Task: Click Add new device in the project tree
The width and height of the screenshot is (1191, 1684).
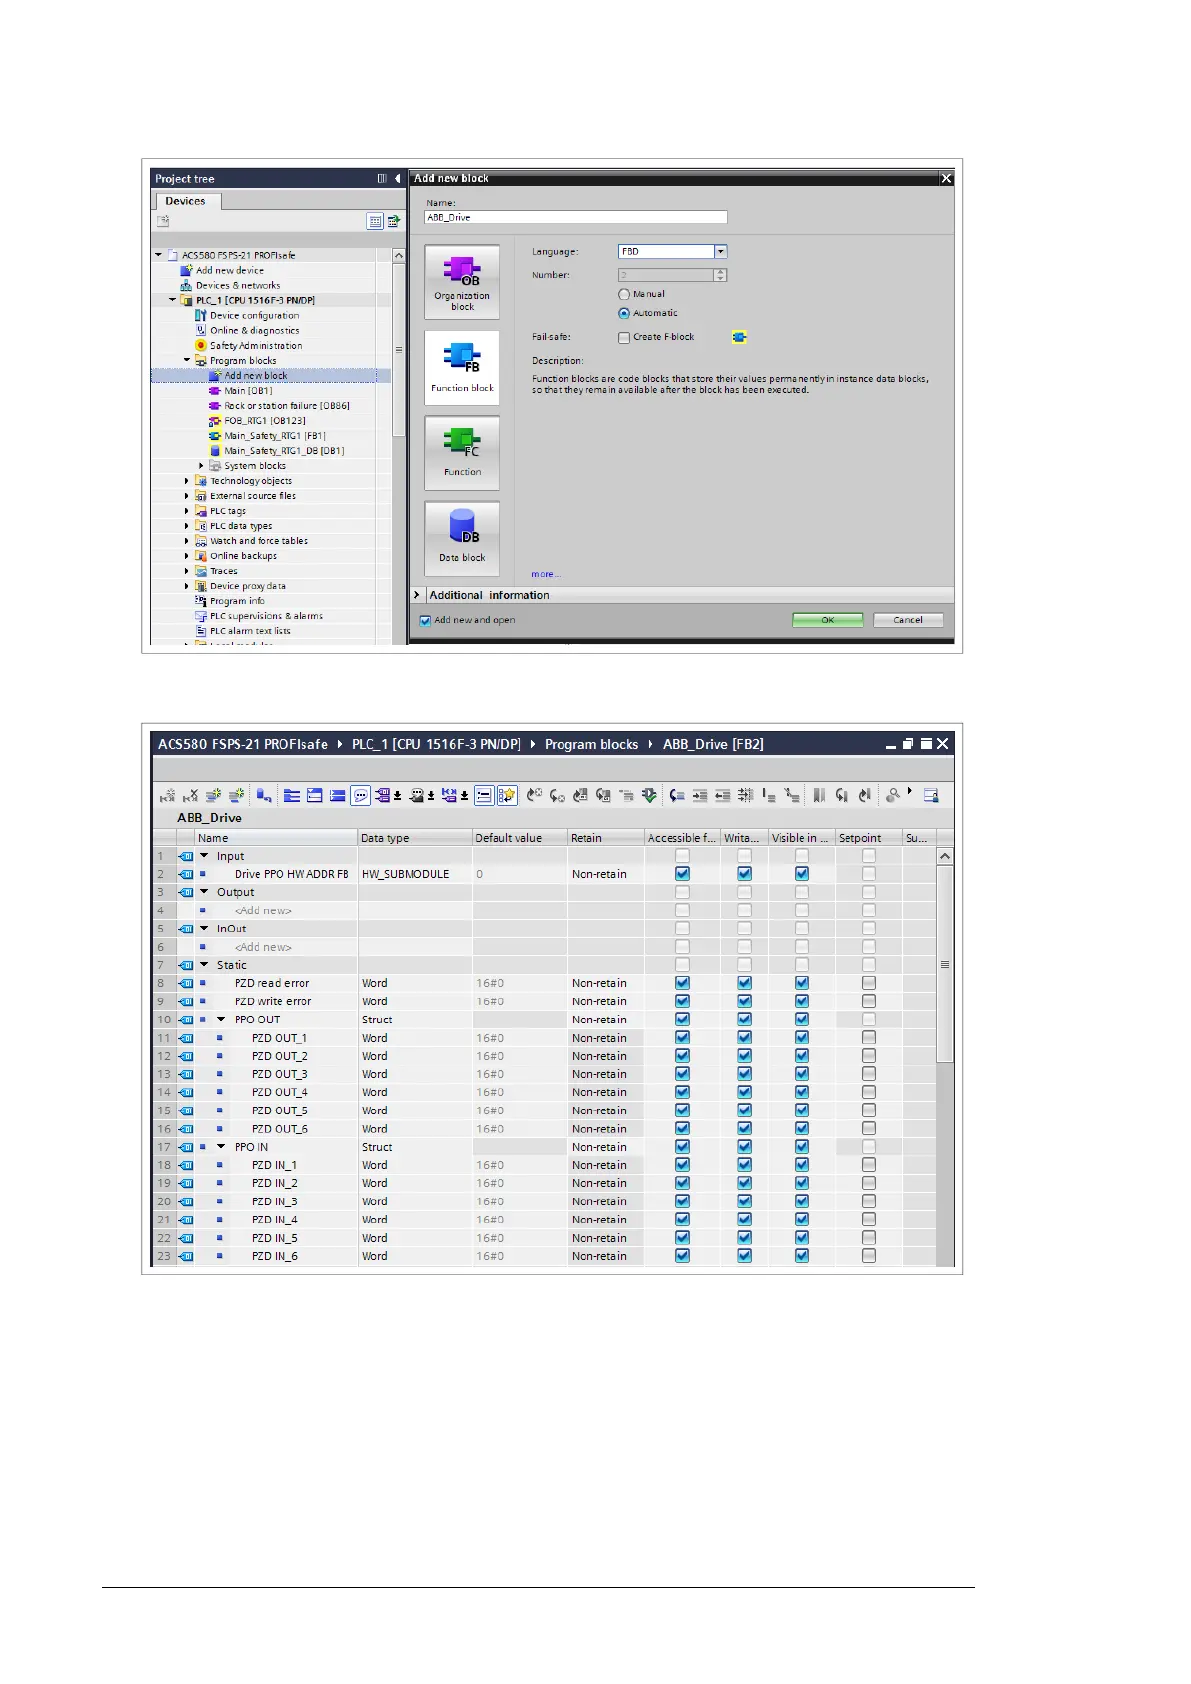Action: (x=230, y=270)
